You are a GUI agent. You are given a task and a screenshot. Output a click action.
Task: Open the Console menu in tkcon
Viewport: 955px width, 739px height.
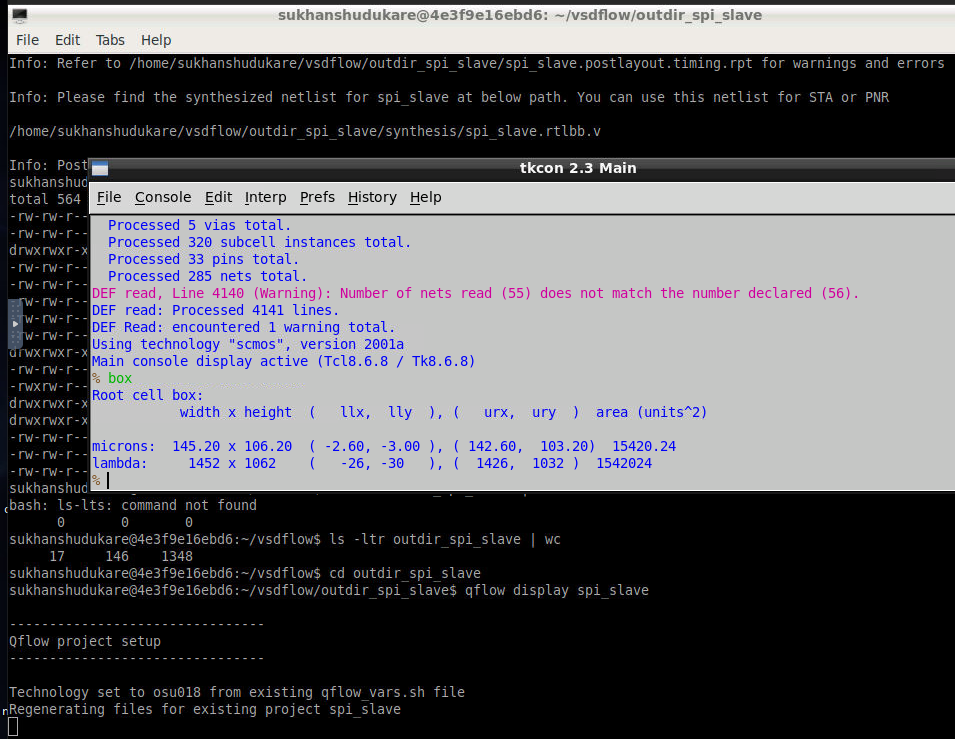162,197
